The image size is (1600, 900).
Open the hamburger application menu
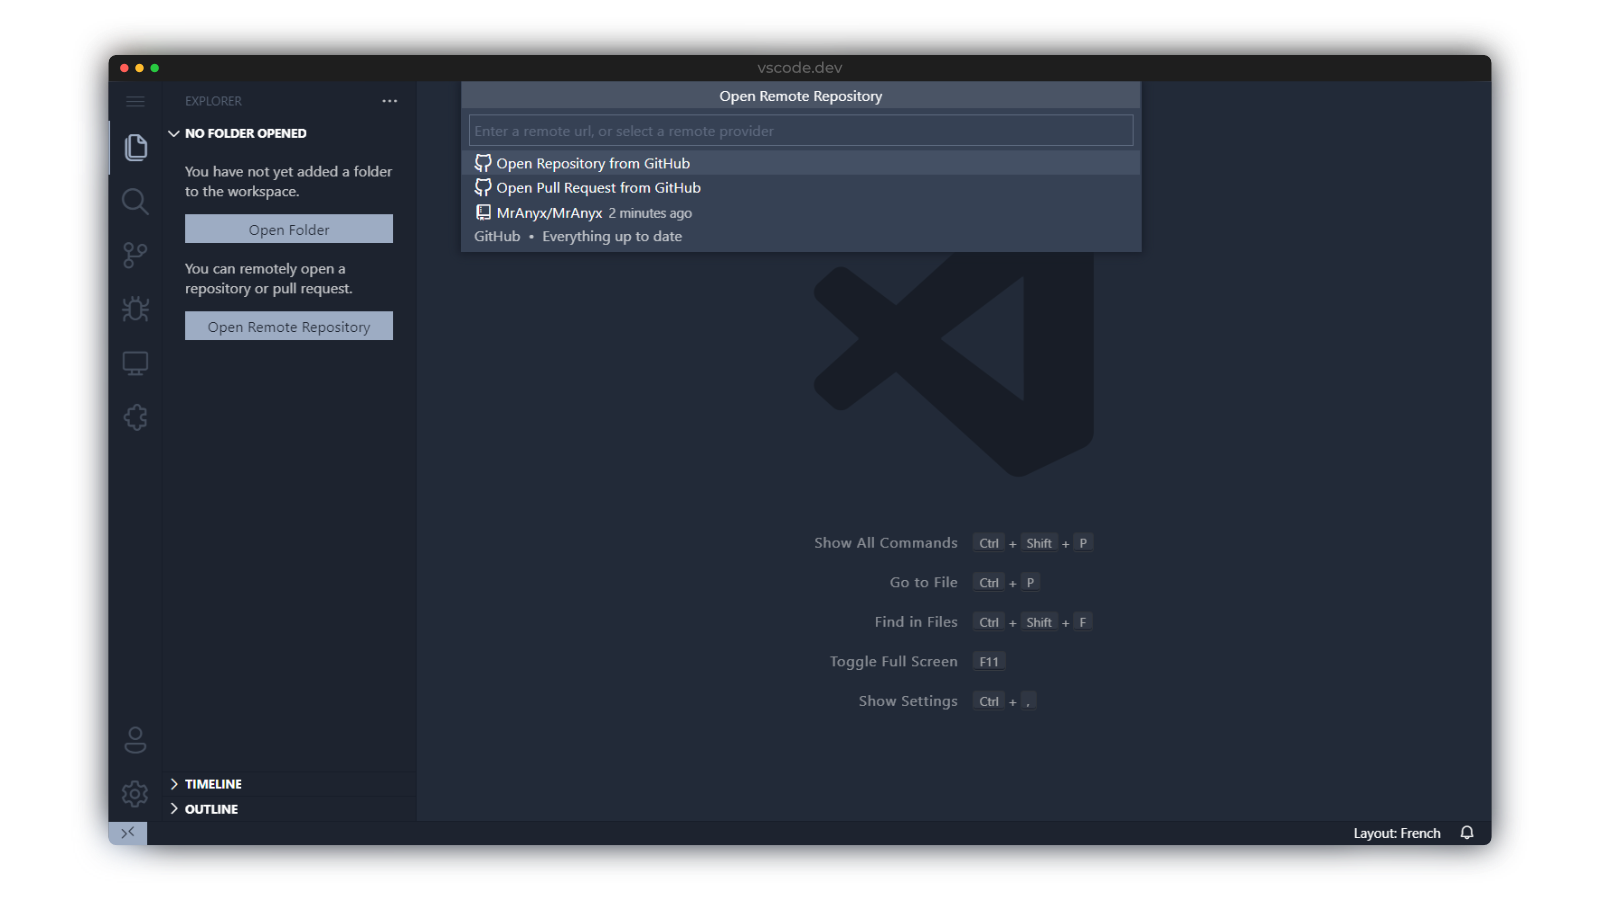[x=135, y=101]
